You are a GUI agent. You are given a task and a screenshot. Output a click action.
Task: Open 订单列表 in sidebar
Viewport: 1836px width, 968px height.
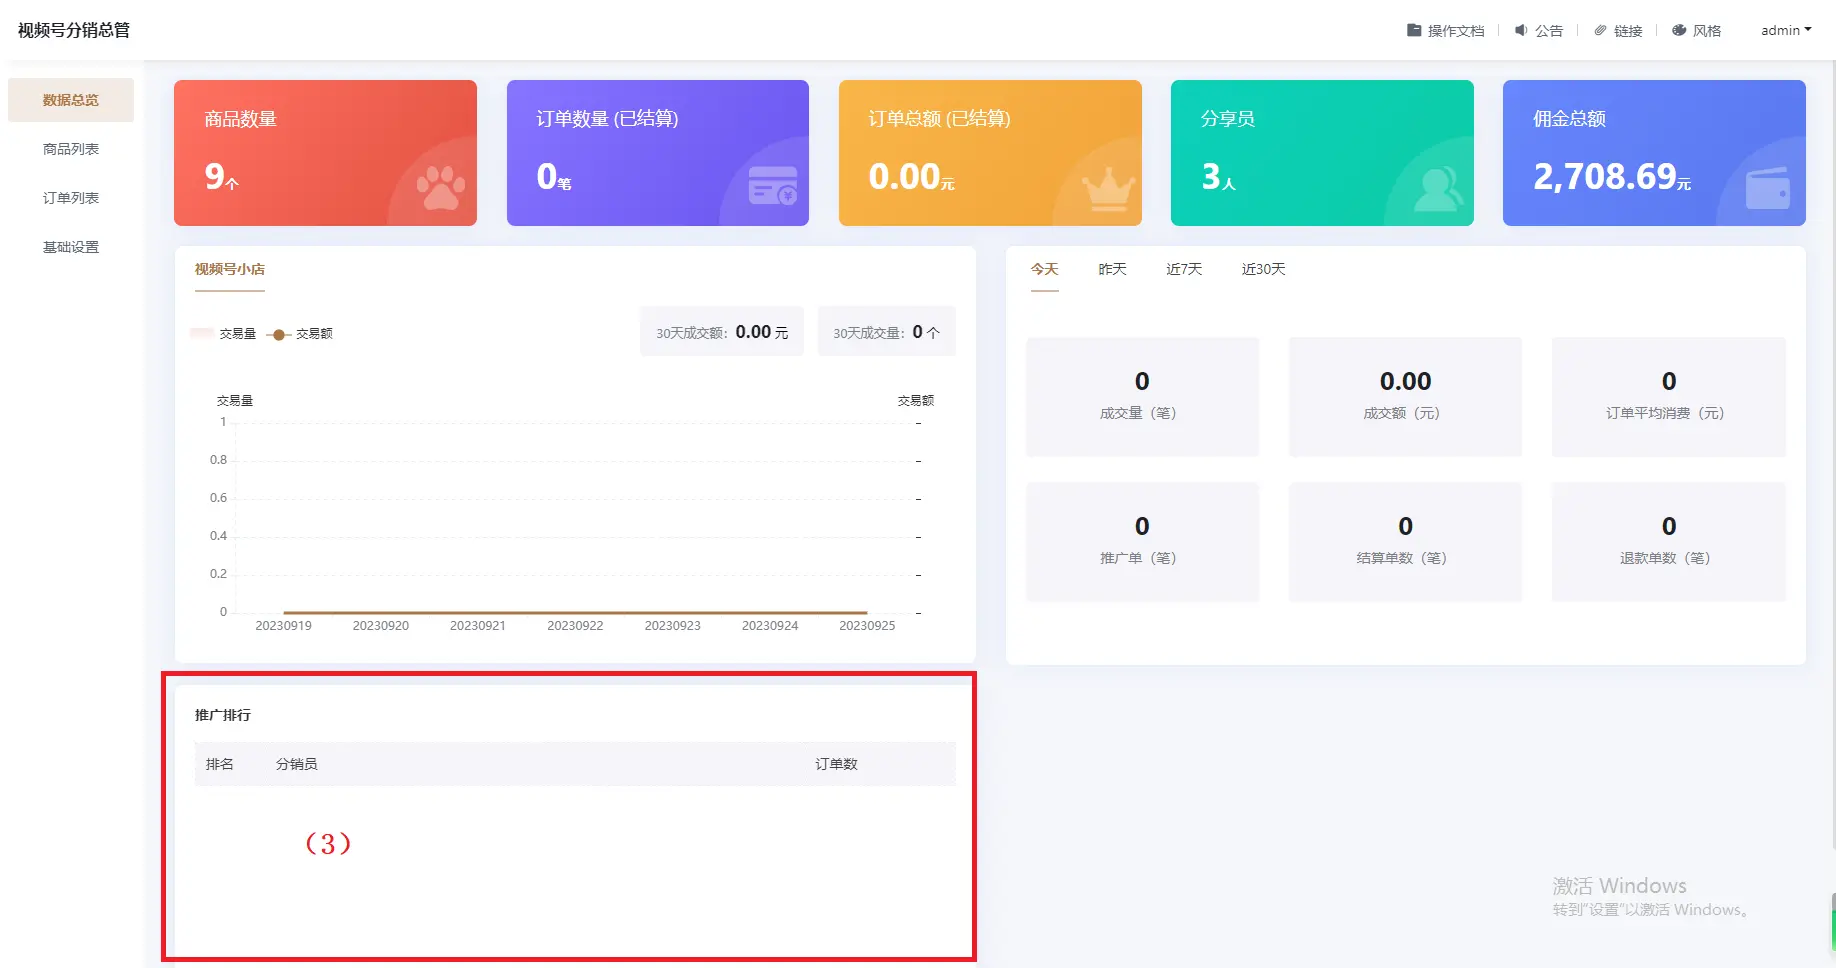pos(71,198)
